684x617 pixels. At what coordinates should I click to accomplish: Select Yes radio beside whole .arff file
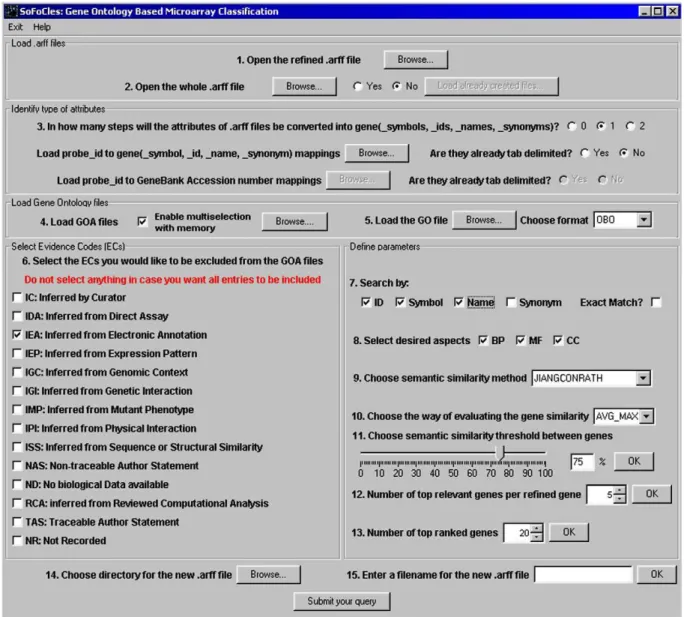point(358,86)
